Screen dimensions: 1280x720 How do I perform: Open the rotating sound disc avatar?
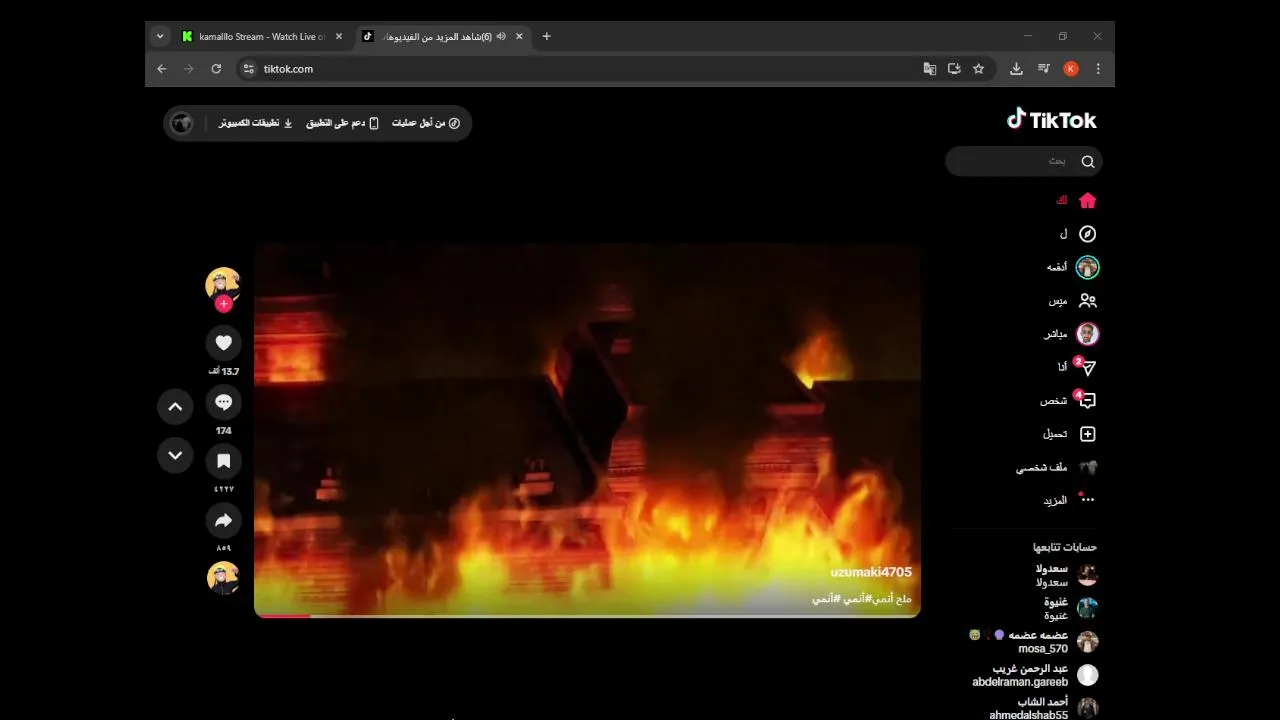point(223,578)
